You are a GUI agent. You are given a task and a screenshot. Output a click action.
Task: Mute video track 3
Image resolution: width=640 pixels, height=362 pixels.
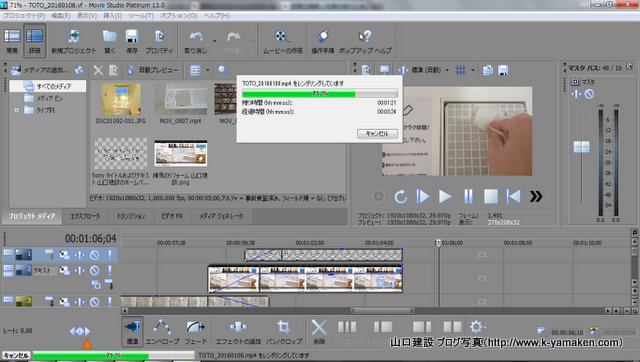[x=94, y=302]
